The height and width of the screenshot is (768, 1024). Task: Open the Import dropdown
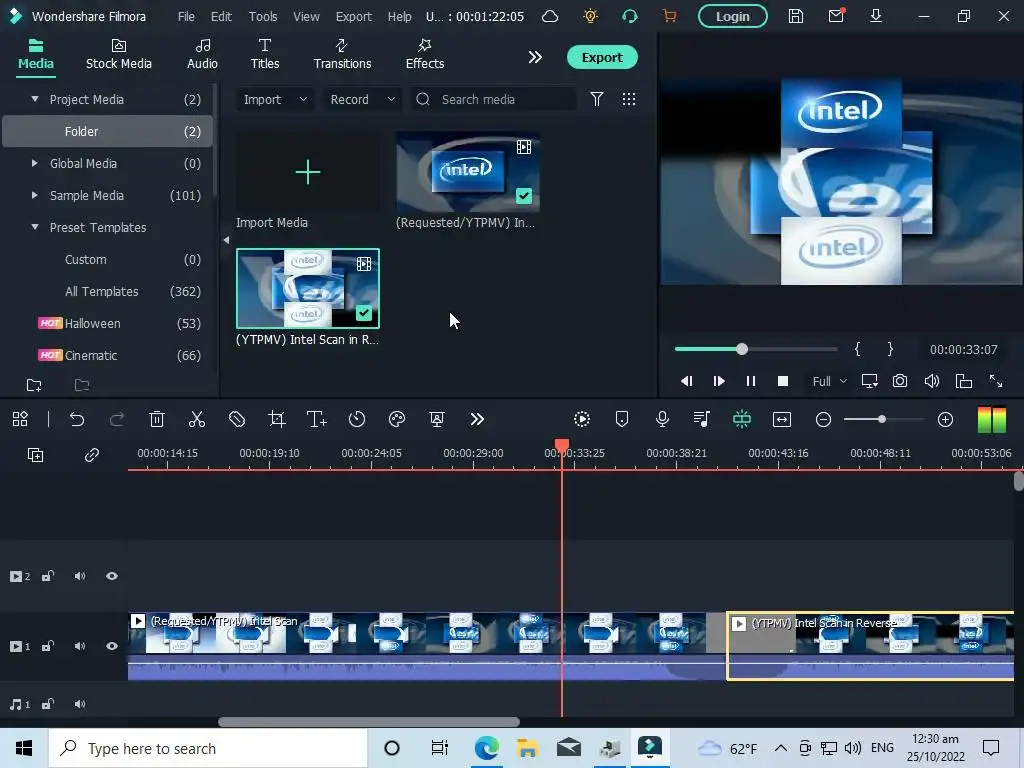click(274, 99)
